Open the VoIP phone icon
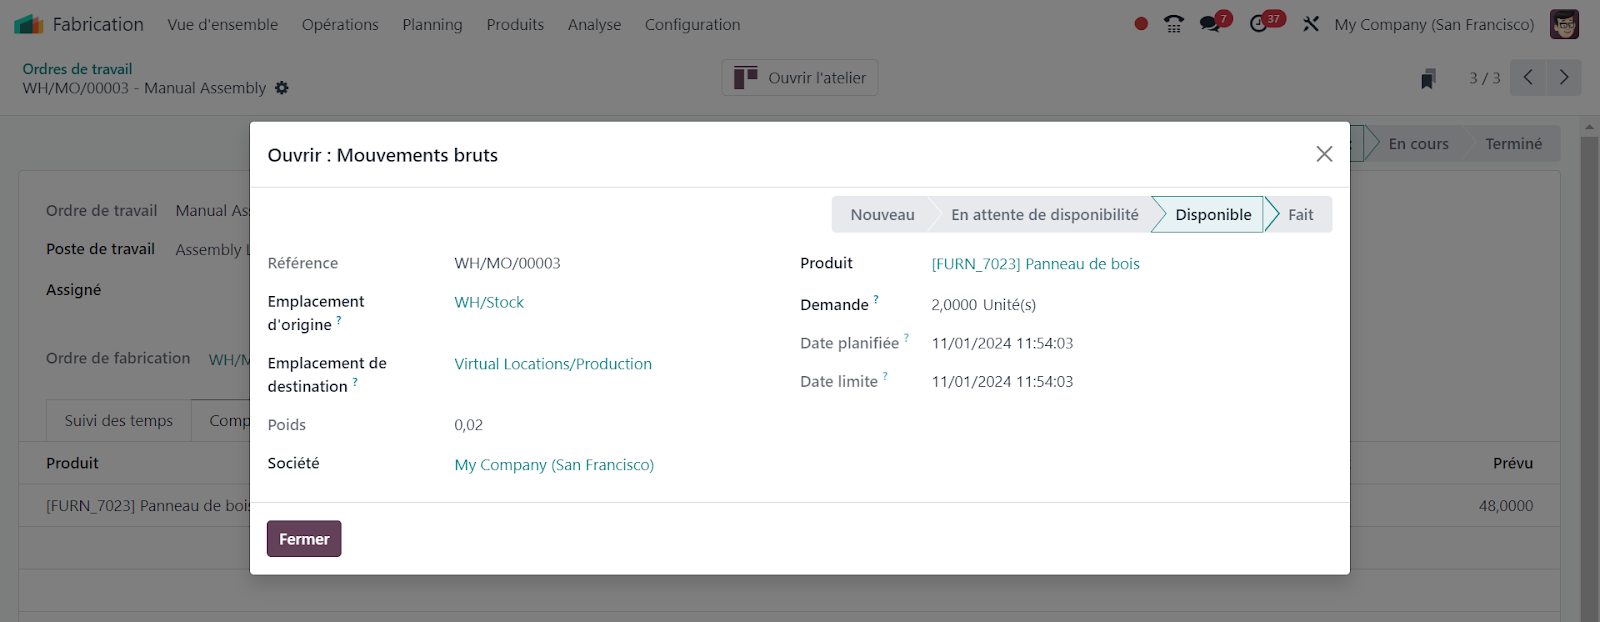Screen dimensions: 1600x622 click(x=1174, y=24)
